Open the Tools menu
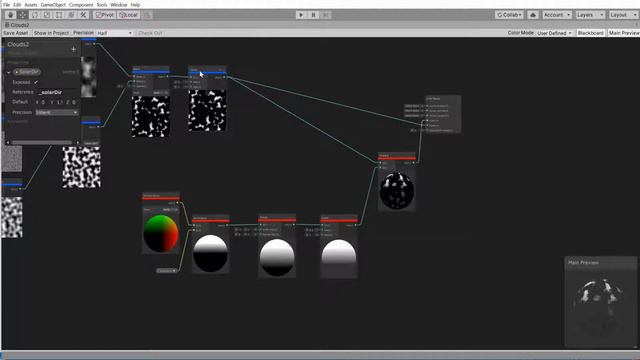The image size is (640, 360). tap(102, 5)
